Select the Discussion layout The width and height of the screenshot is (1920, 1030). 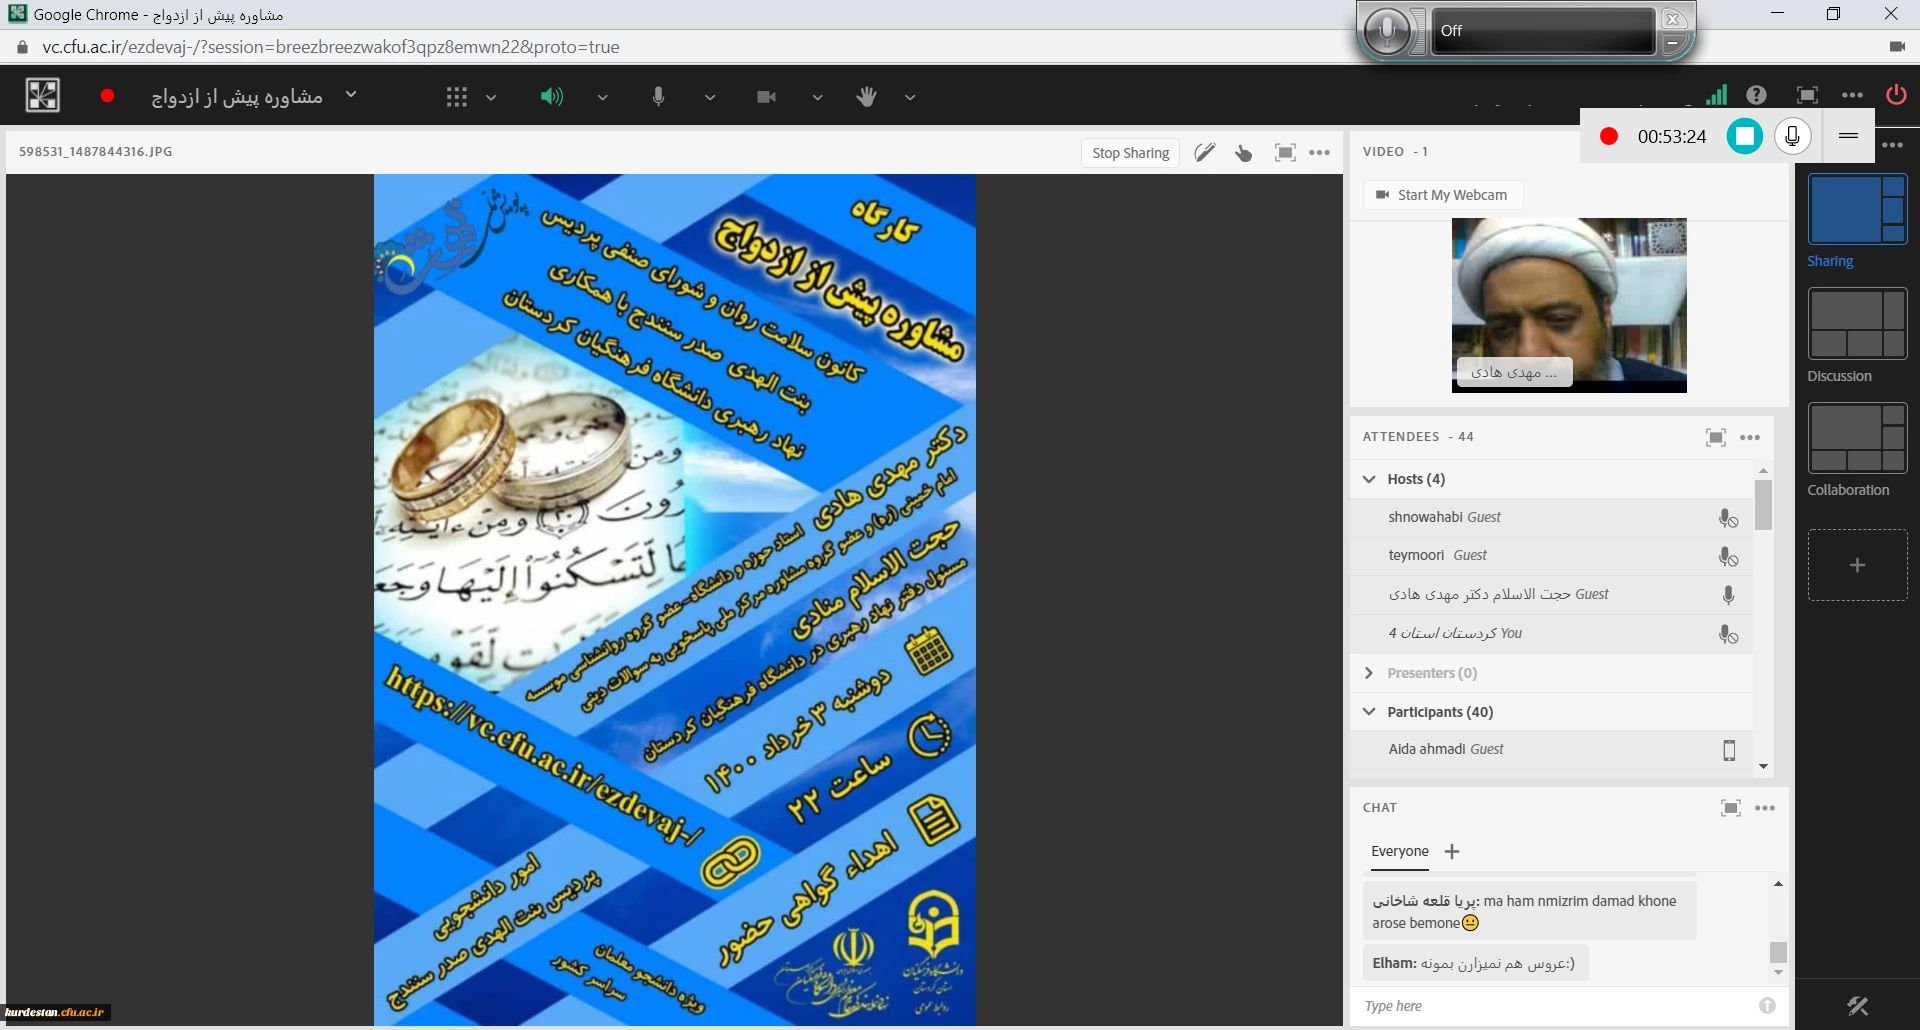tap(1856, 325)
